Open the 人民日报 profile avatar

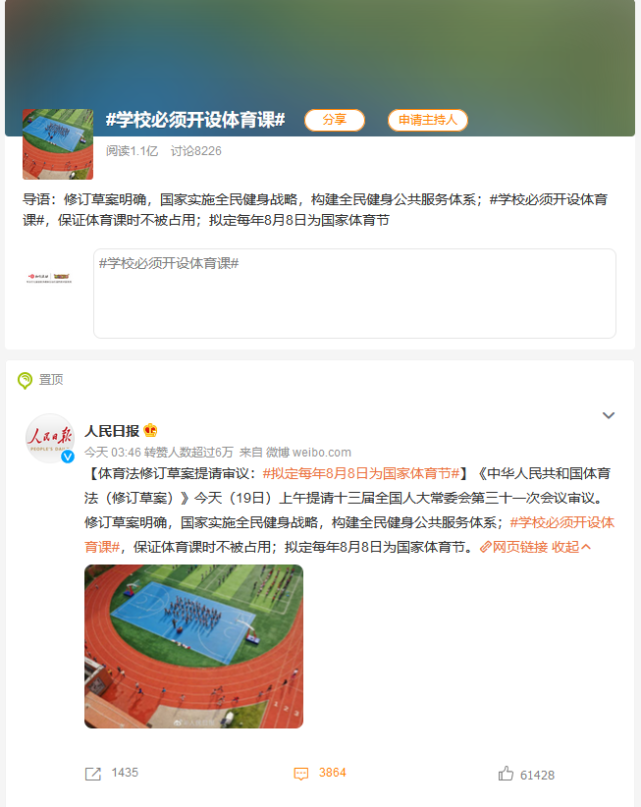coord(50,438)
